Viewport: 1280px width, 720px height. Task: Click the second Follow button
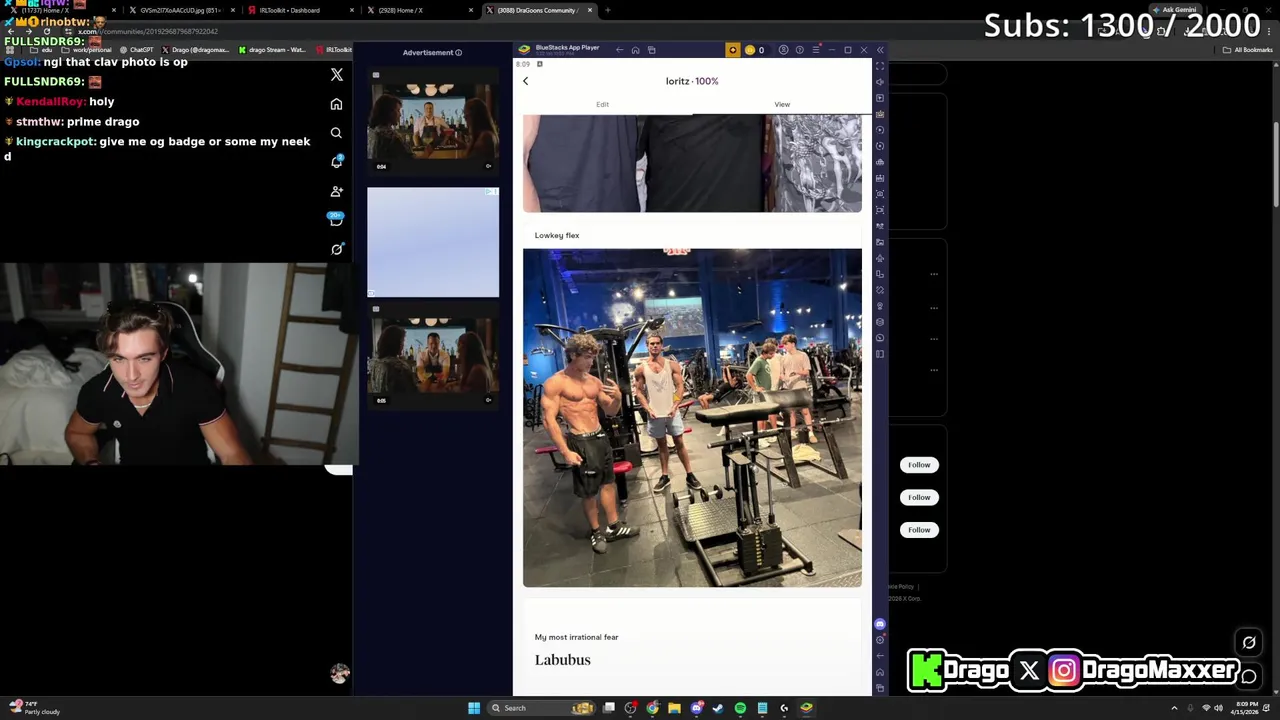point(919,497)
